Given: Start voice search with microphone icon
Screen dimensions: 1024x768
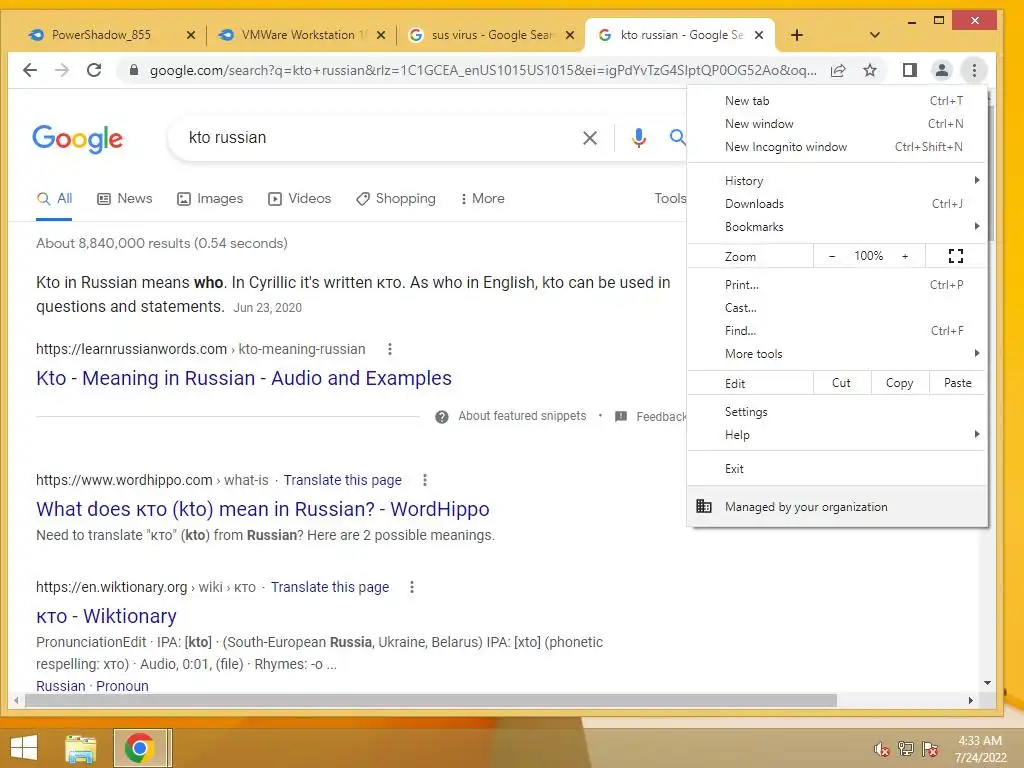Looking at the screenshot, I should click(x=639, y=137).
